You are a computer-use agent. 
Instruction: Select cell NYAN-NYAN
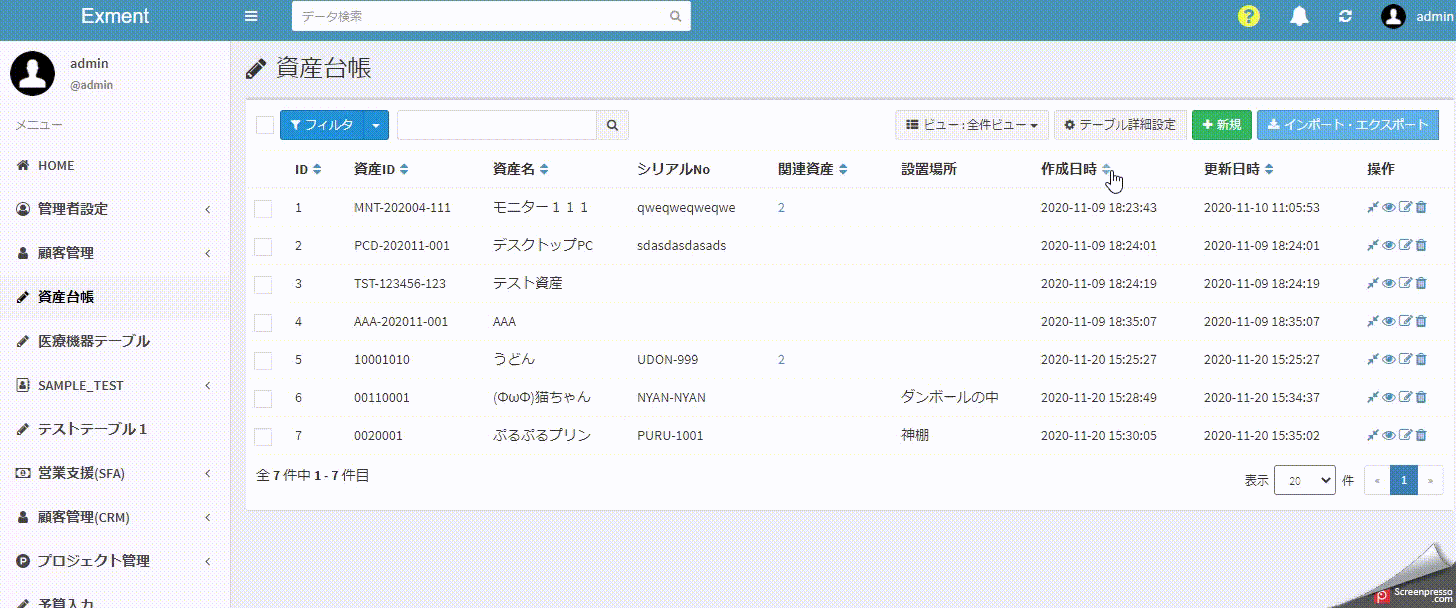pyautogui.click(x=671, y=397)
